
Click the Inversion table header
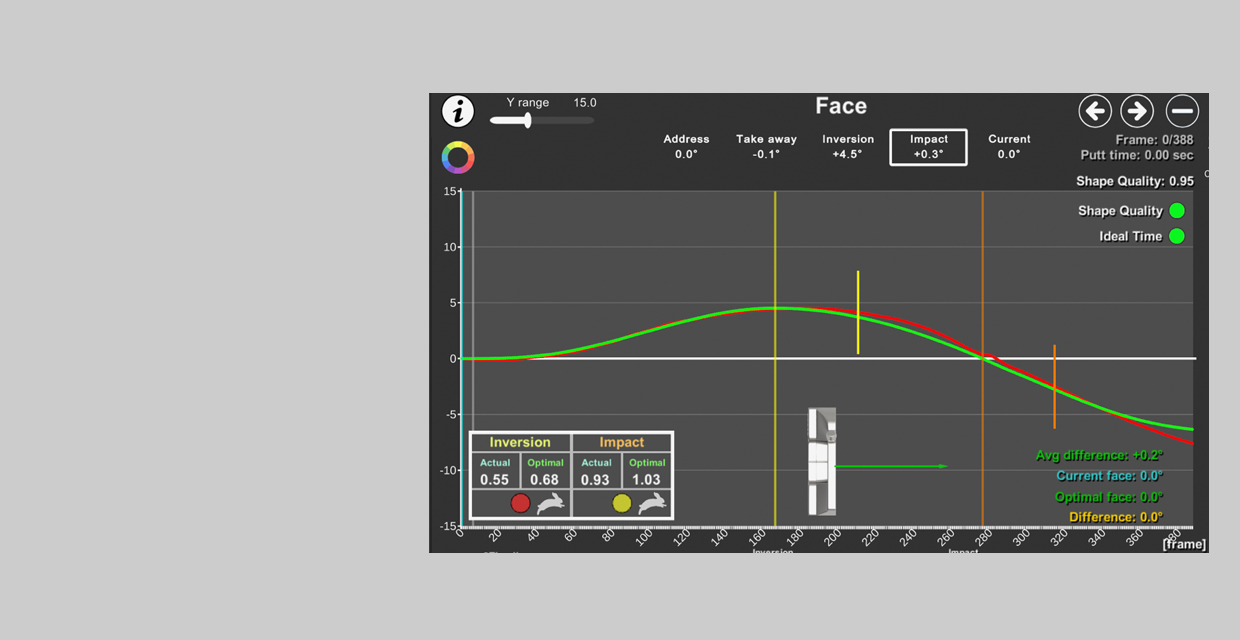click(520, 442)
